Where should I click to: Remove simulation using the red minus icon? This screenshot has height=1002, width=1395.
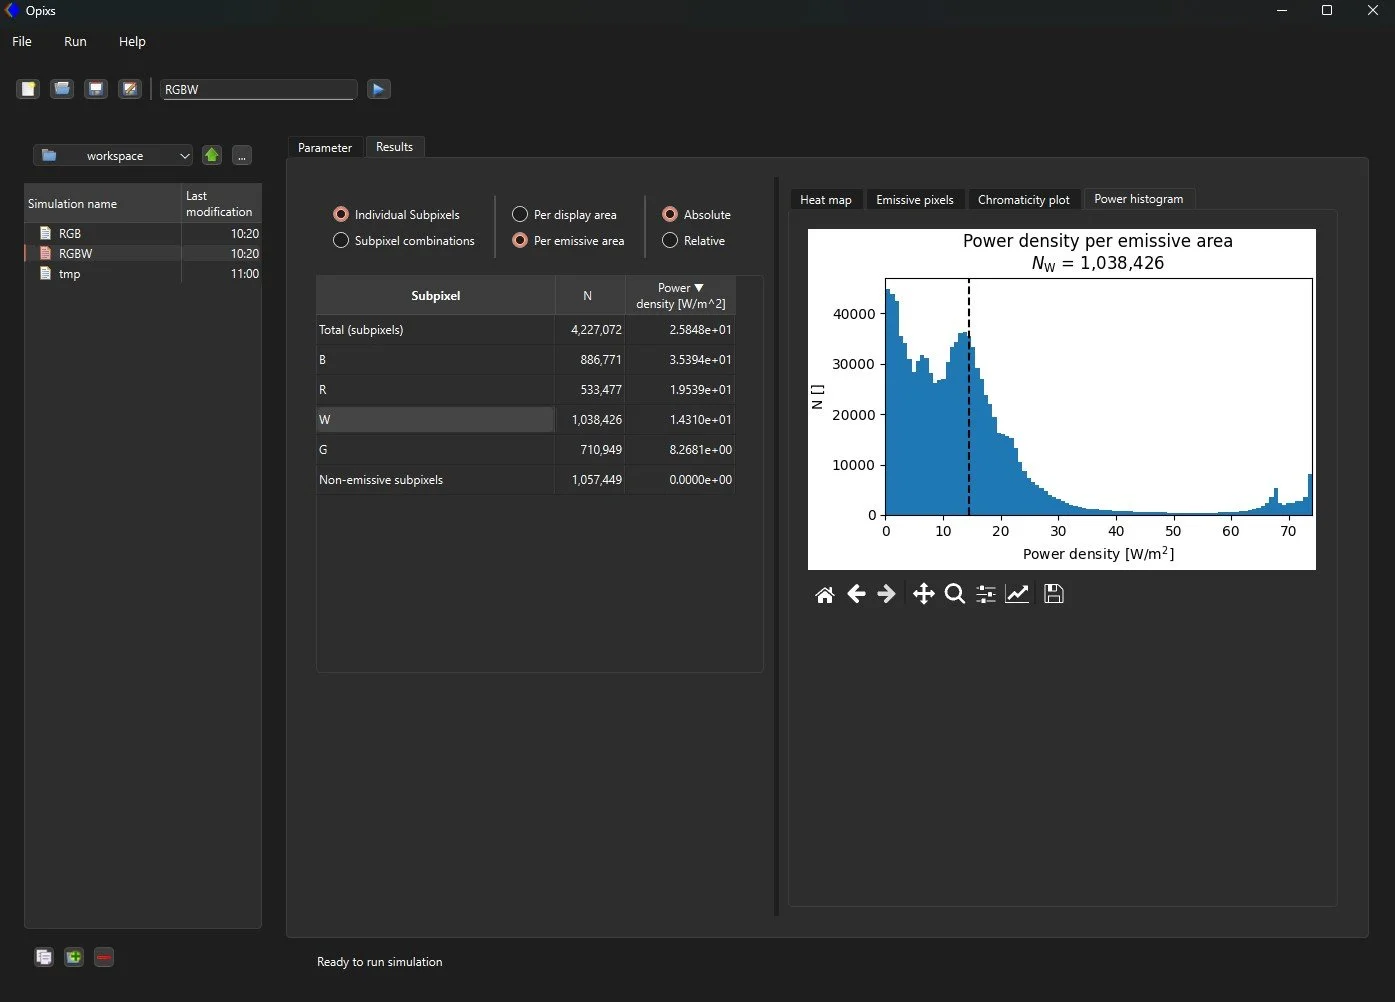coord(104,957)
